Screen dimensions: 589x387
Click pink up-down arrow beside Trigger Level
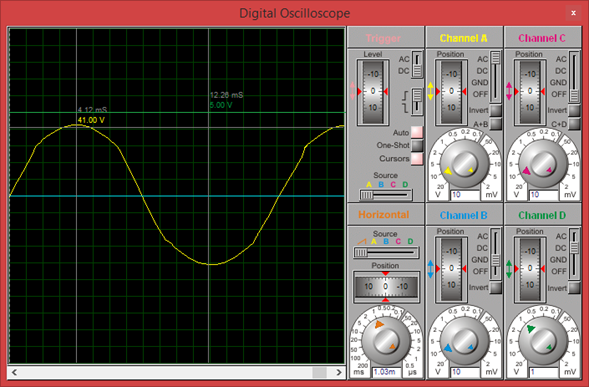[x=352, y=91]
